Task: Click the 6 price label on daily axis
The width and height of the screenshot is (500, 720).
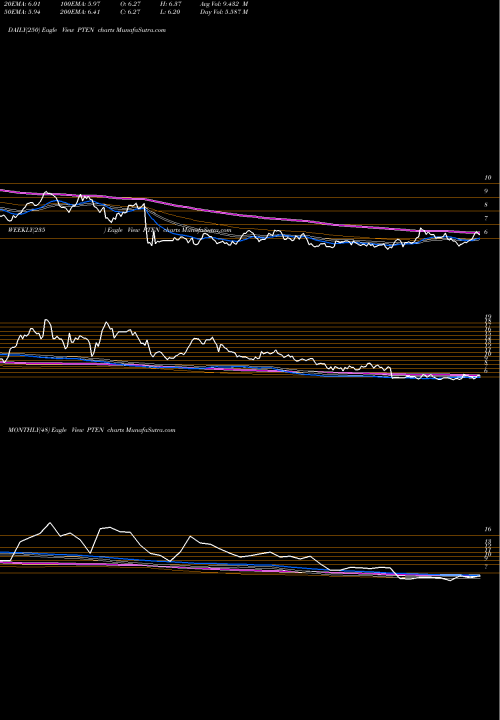Action: 486,232
